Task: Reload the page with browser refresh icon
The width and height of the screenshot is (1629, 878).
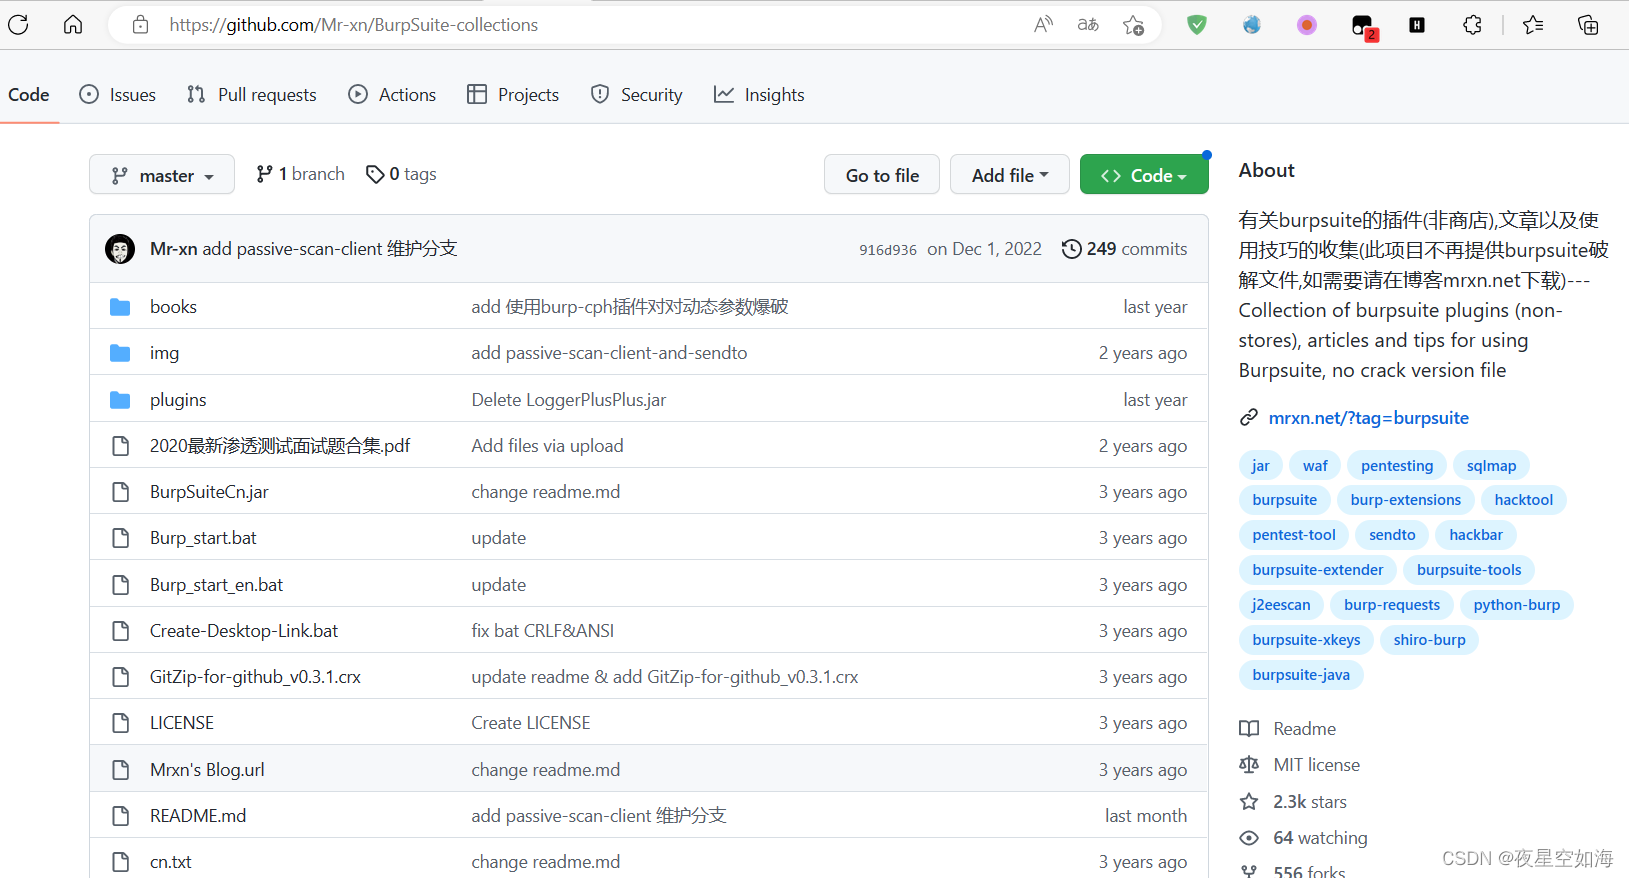Action: pos(18,25)
